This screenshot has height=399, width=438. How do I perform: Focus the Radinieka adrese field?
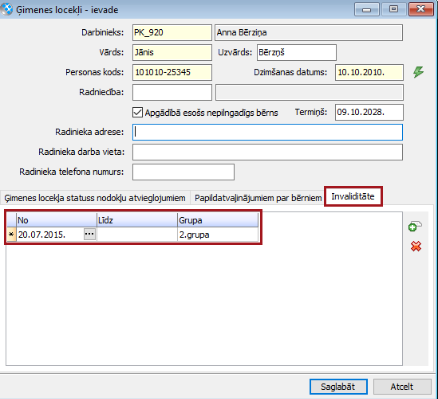click(x=267, y=132)
